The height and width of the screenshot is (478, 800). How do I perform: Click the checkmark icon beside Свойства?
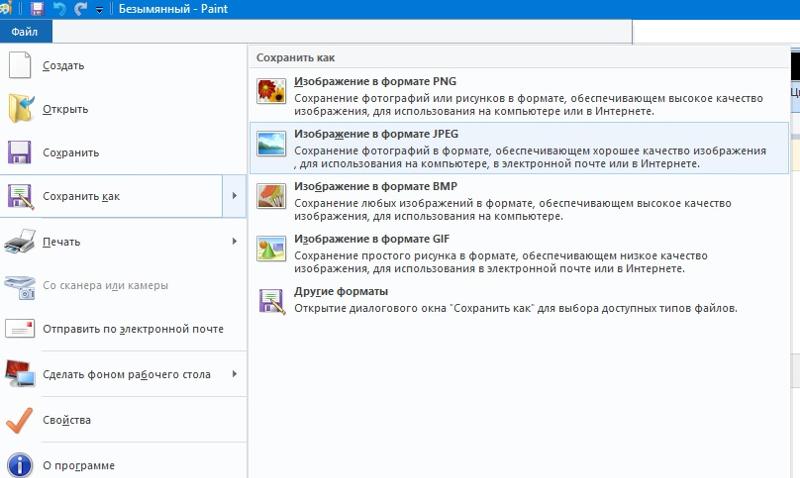pyautogui.click(x=19, y=420)
